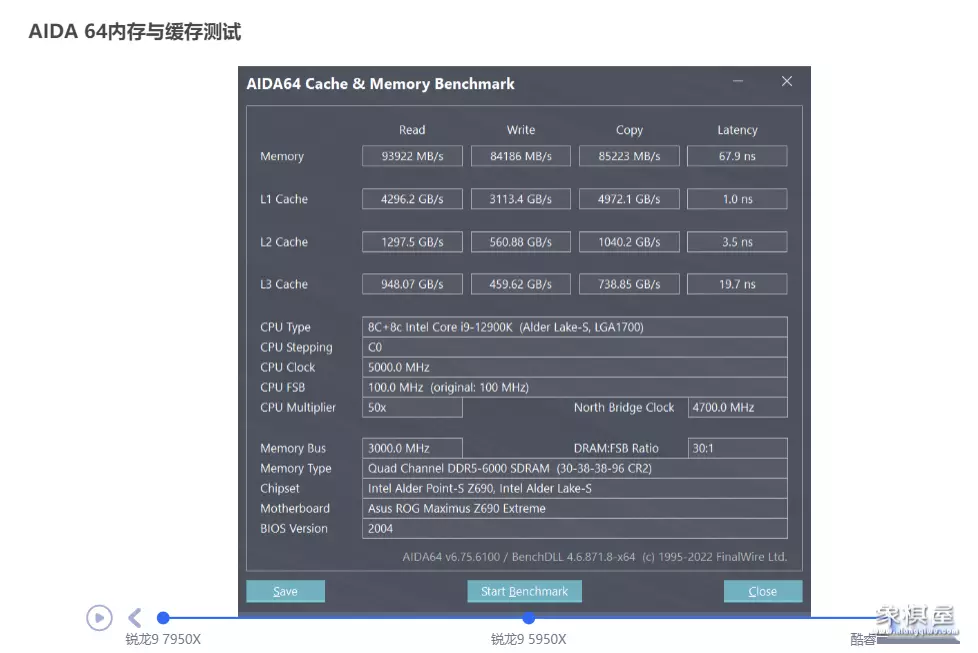
Task: Click the Motherboard field Asus ROG Maximus
Action: tap(574, 508)
